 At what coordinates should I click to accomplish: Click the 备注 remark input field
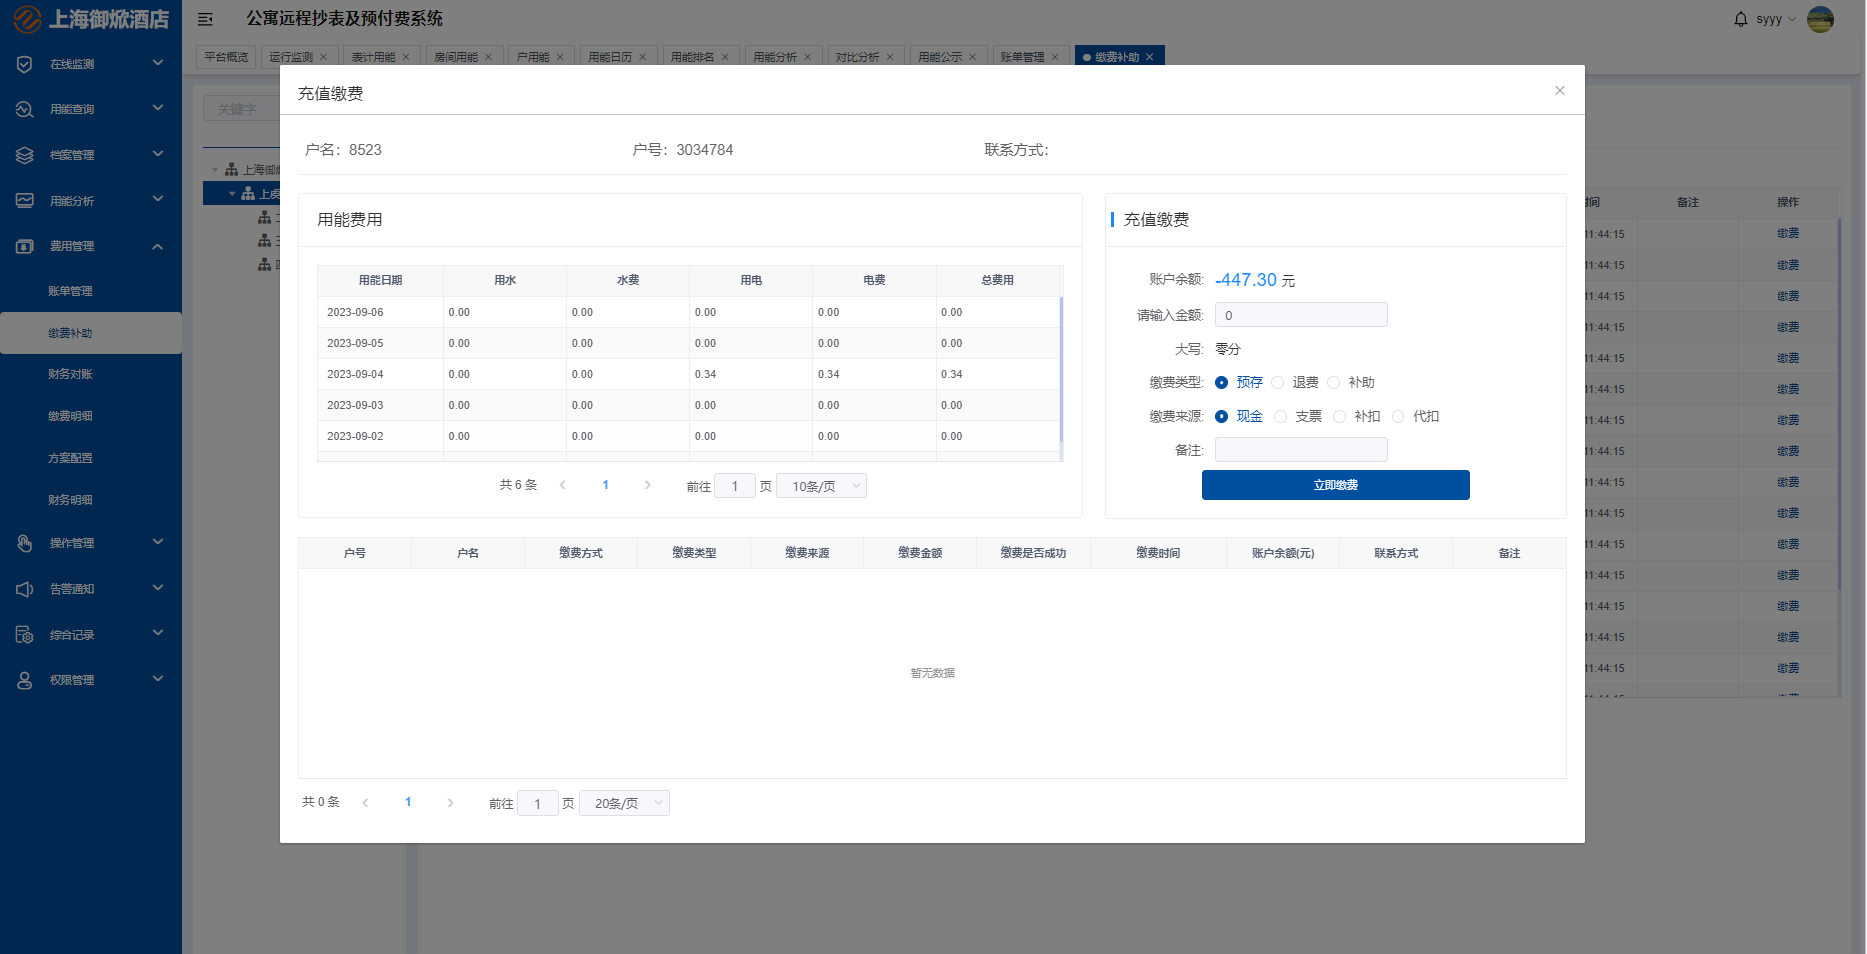(1300, 450)
